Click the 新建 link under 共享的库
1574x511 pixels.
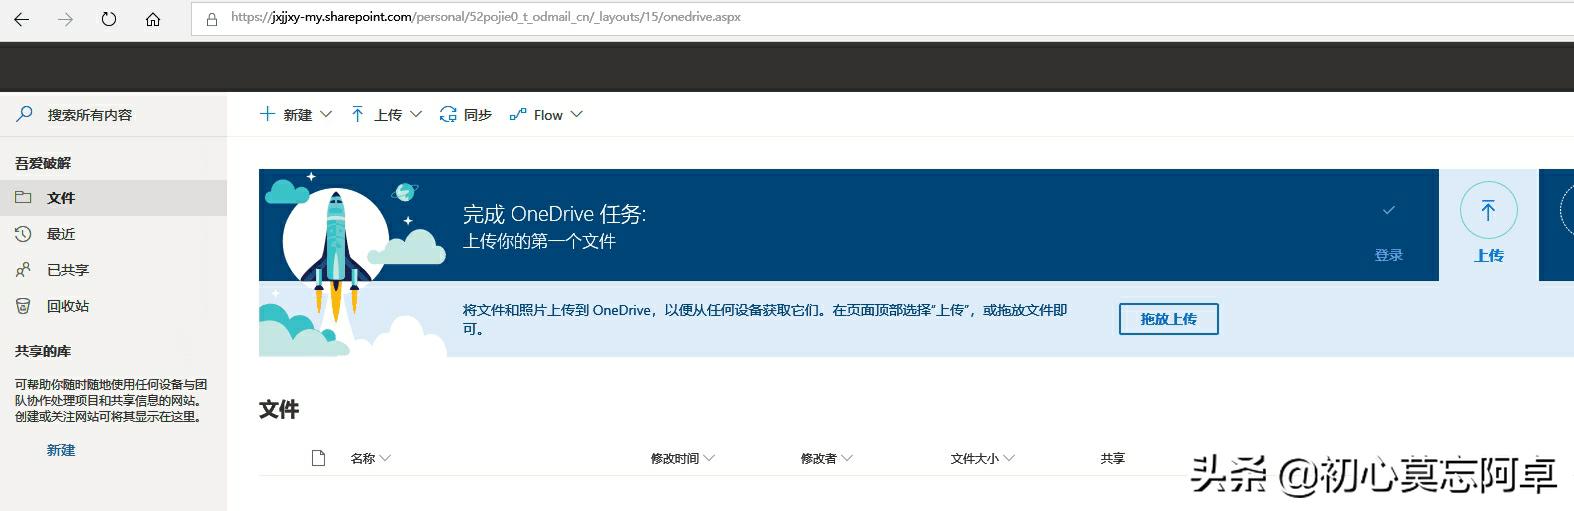coord(61,450)
